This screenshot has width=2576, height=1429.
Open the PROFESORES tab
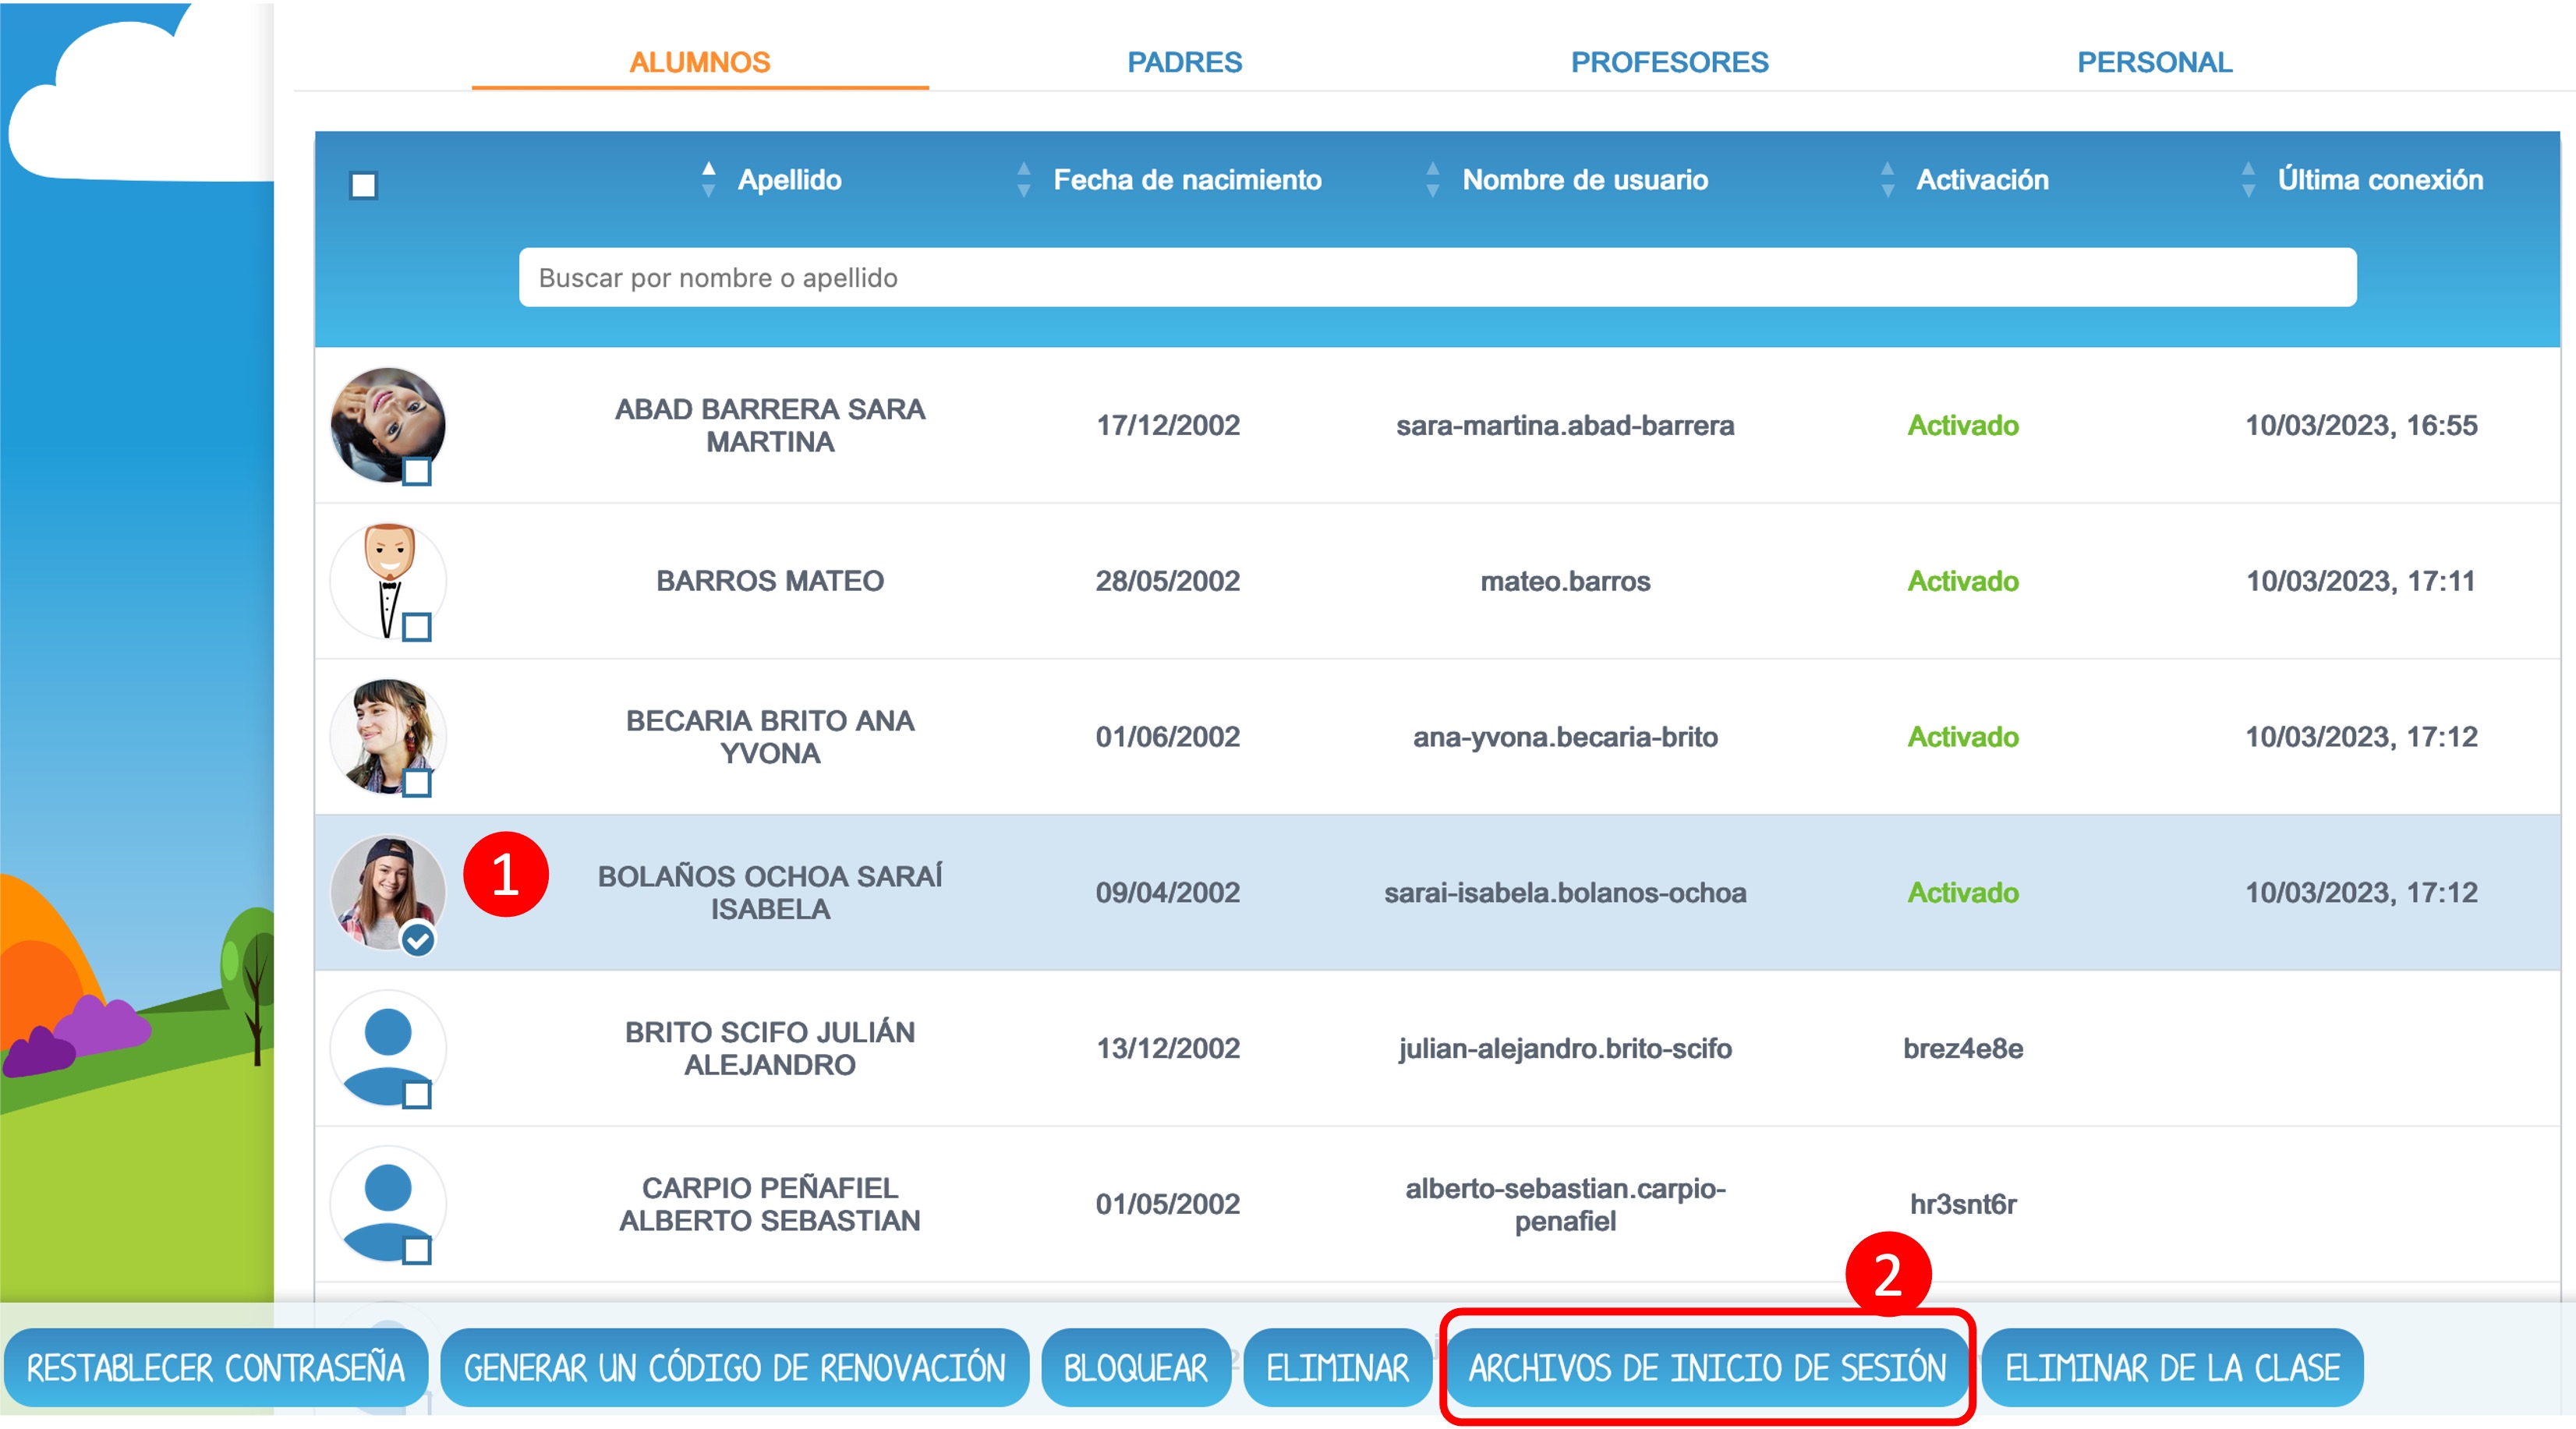coord(1669,62)
